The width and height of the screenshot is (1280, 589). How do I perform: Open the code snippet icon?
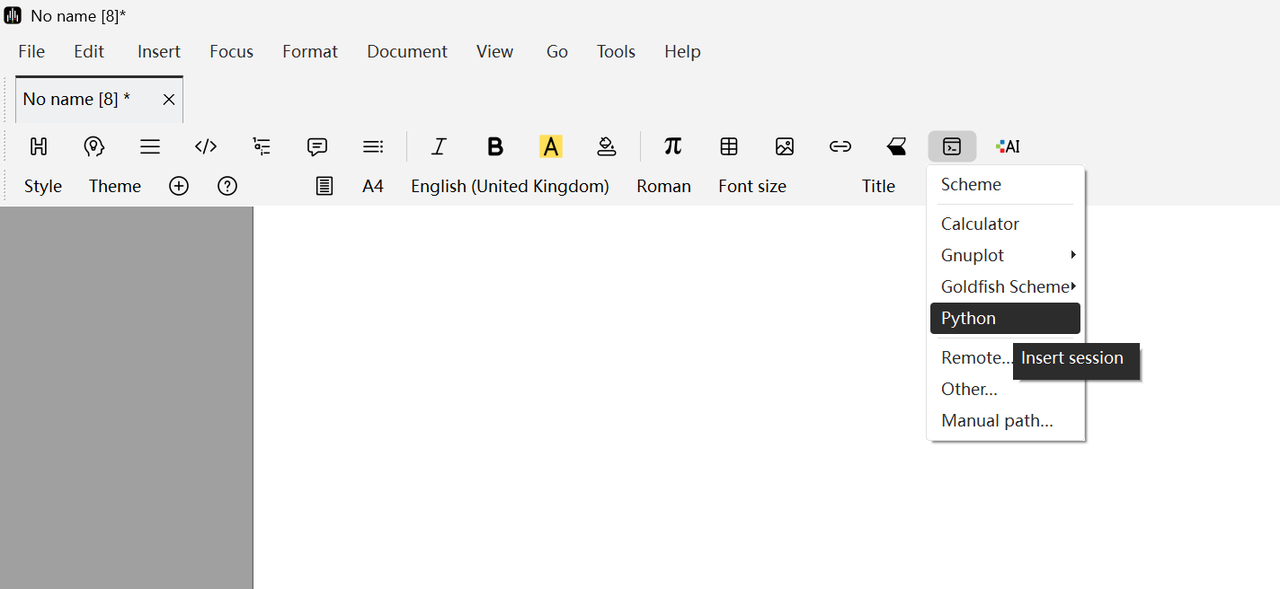point(206,147)
